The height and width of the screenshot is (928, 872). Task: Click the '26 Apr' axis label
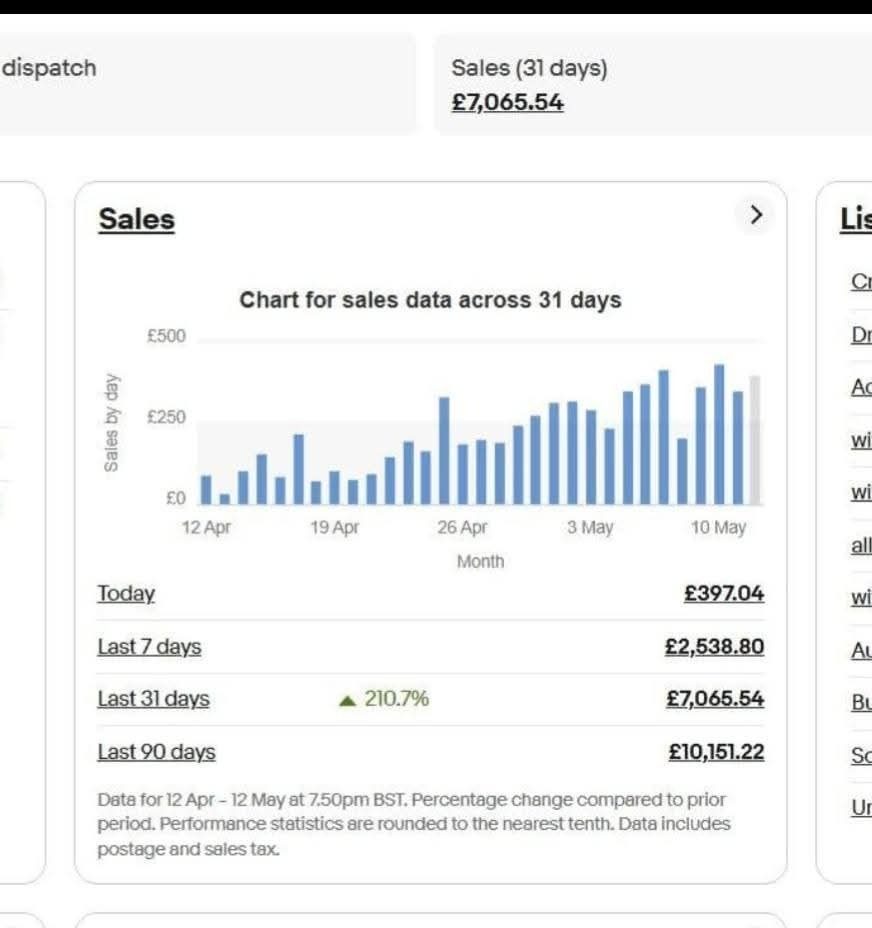[462, 527]
